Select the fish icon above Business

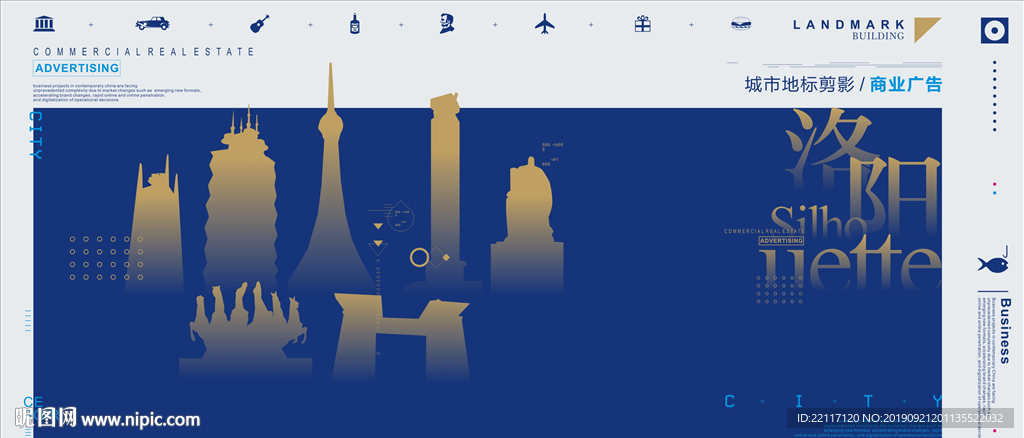[x=993, y=263]
